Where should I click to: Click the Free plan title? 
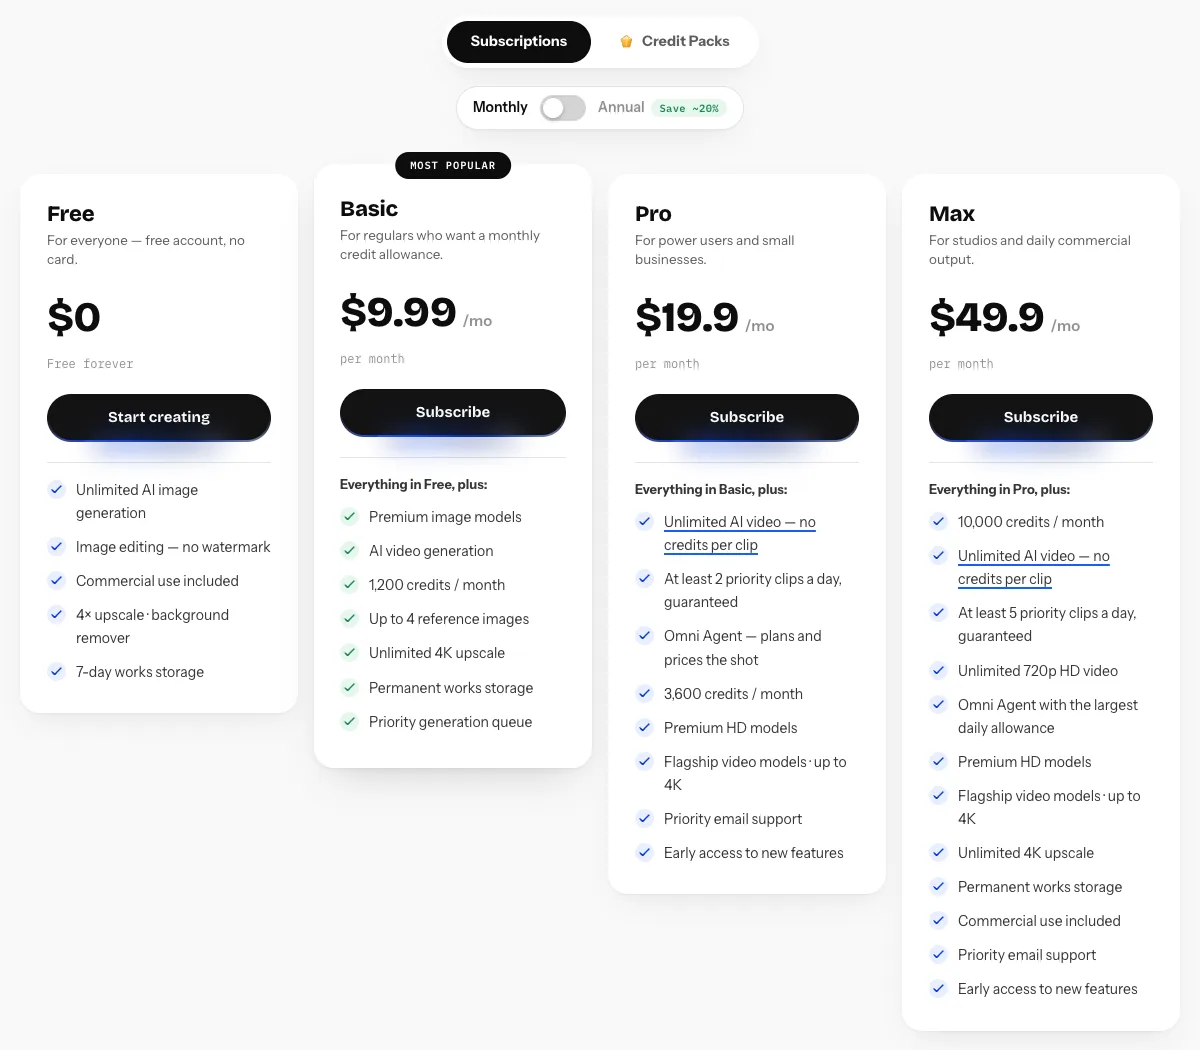tap(71, 214)
